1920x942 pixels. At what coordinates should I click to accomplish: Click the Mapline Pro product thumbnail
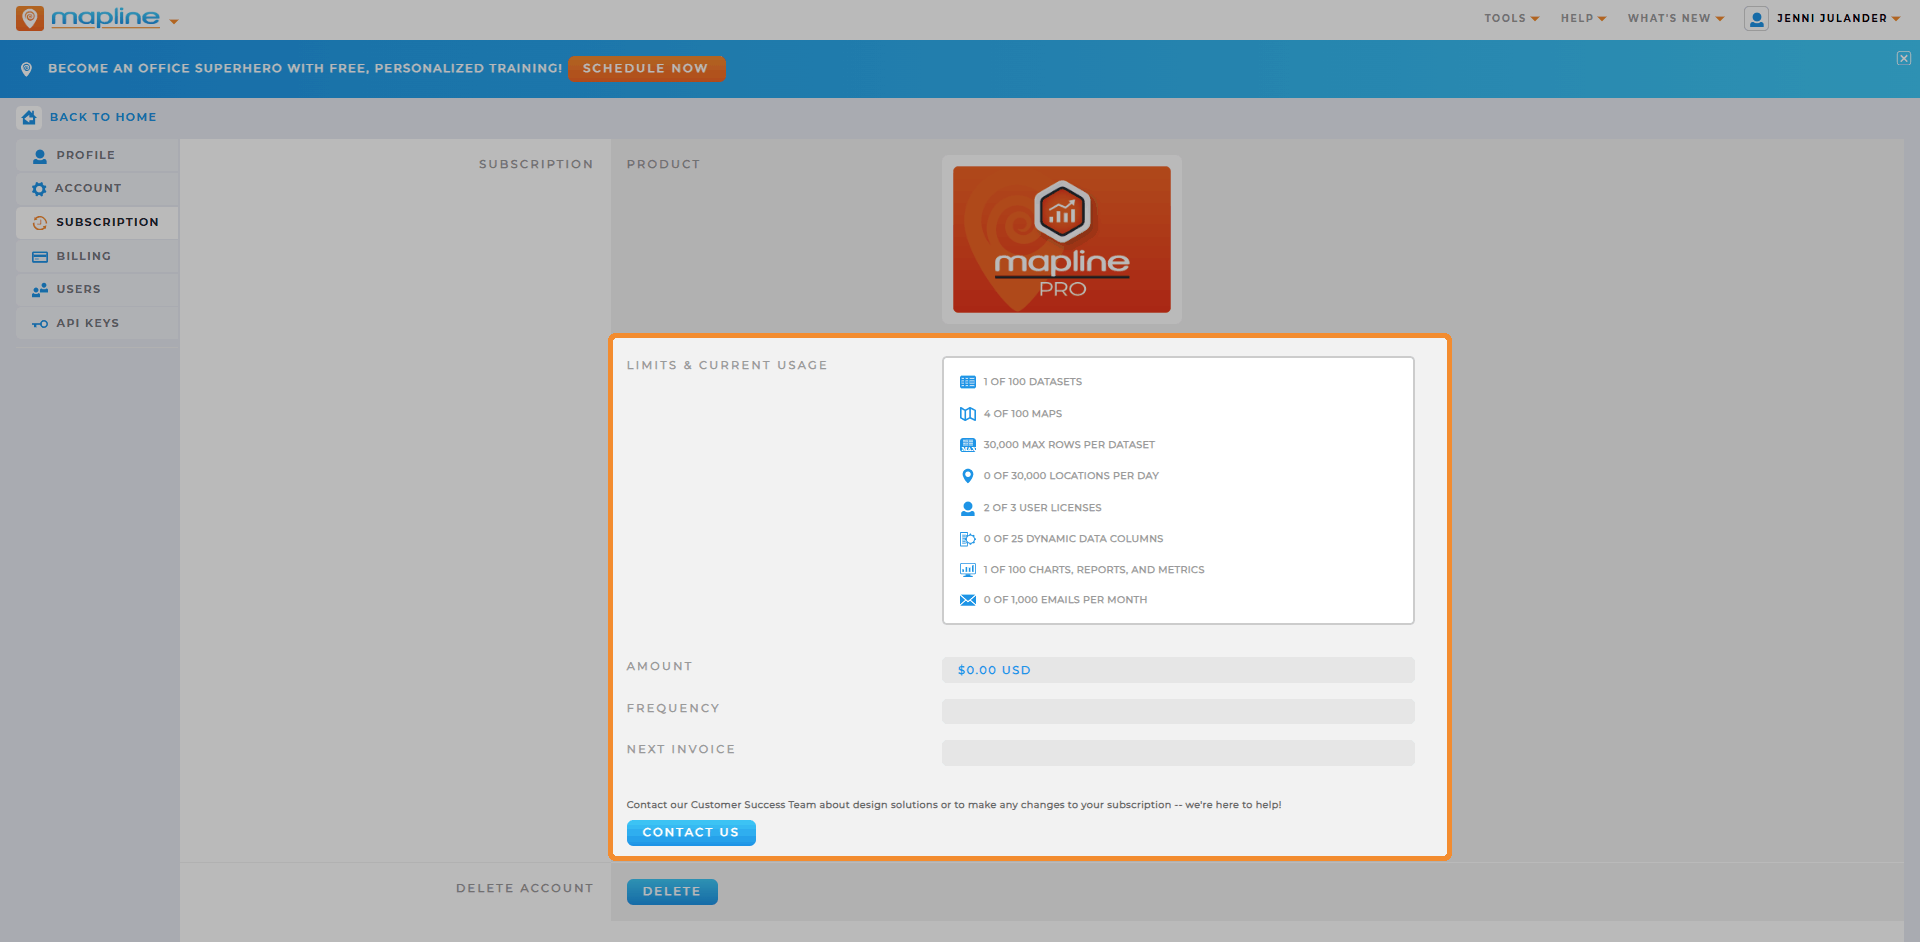pyautogui.click(x=1062, y=239)
